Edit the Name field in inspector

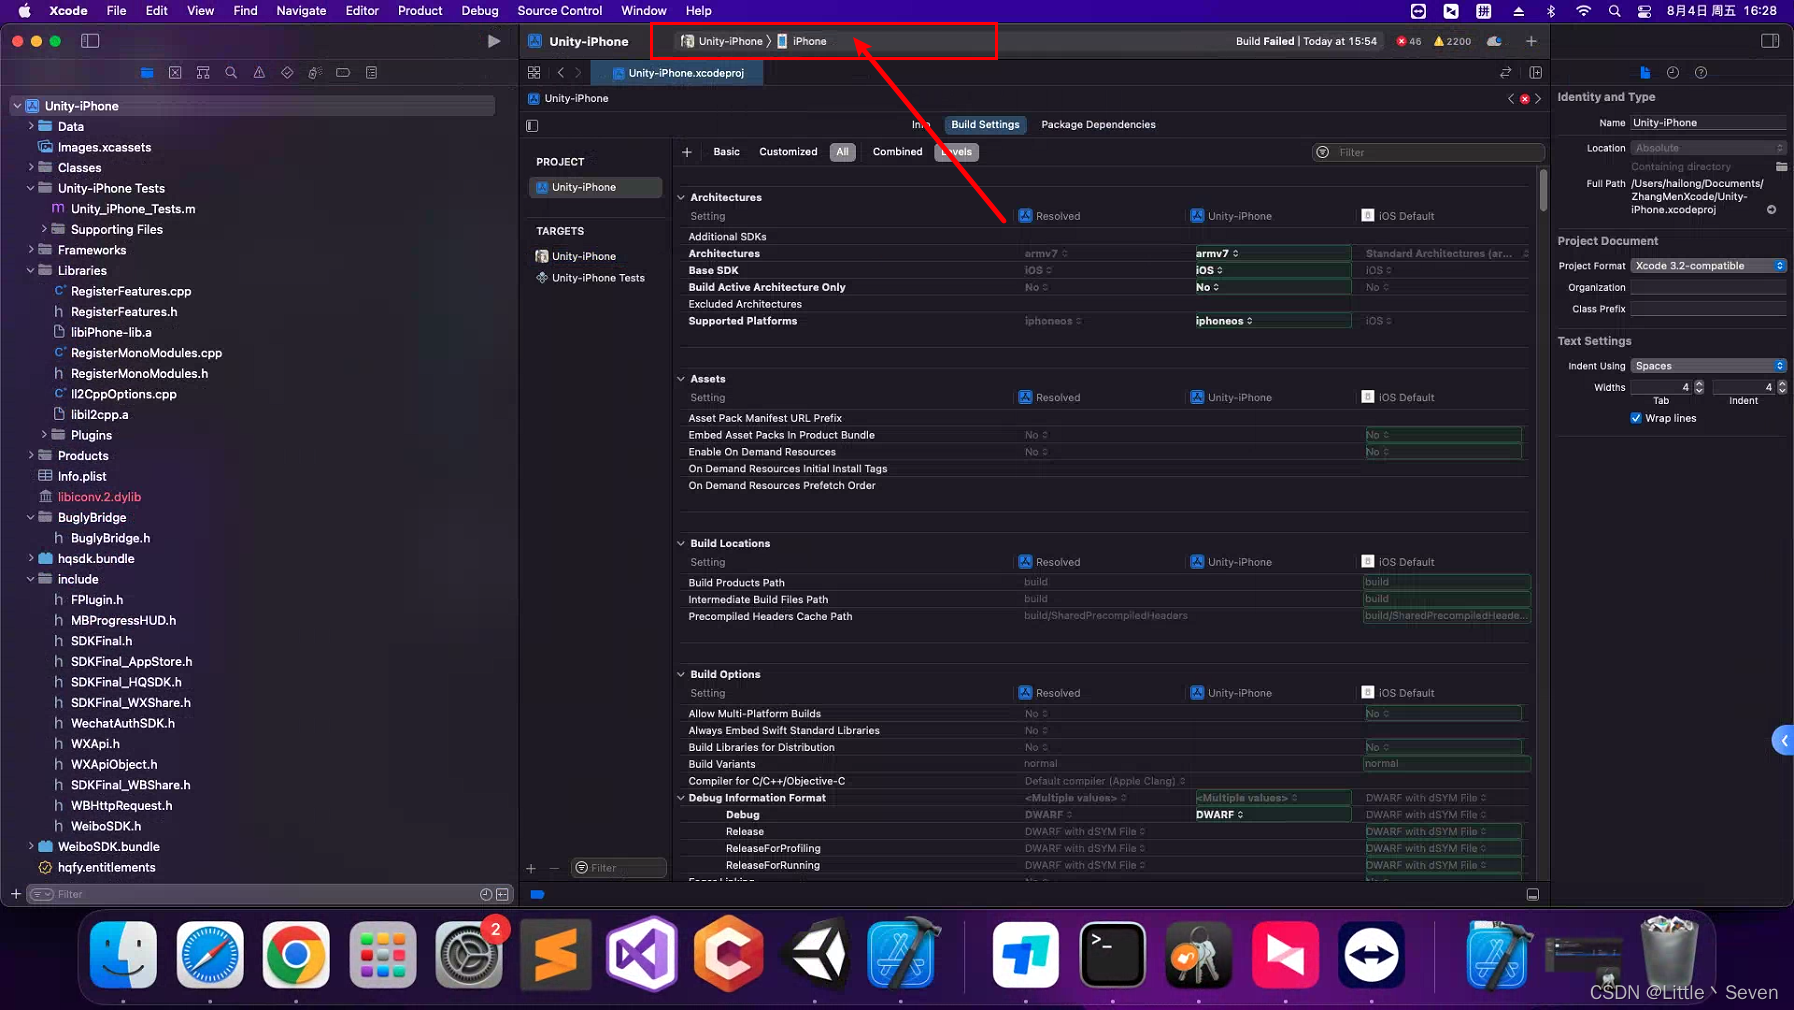coord(1708,123)
